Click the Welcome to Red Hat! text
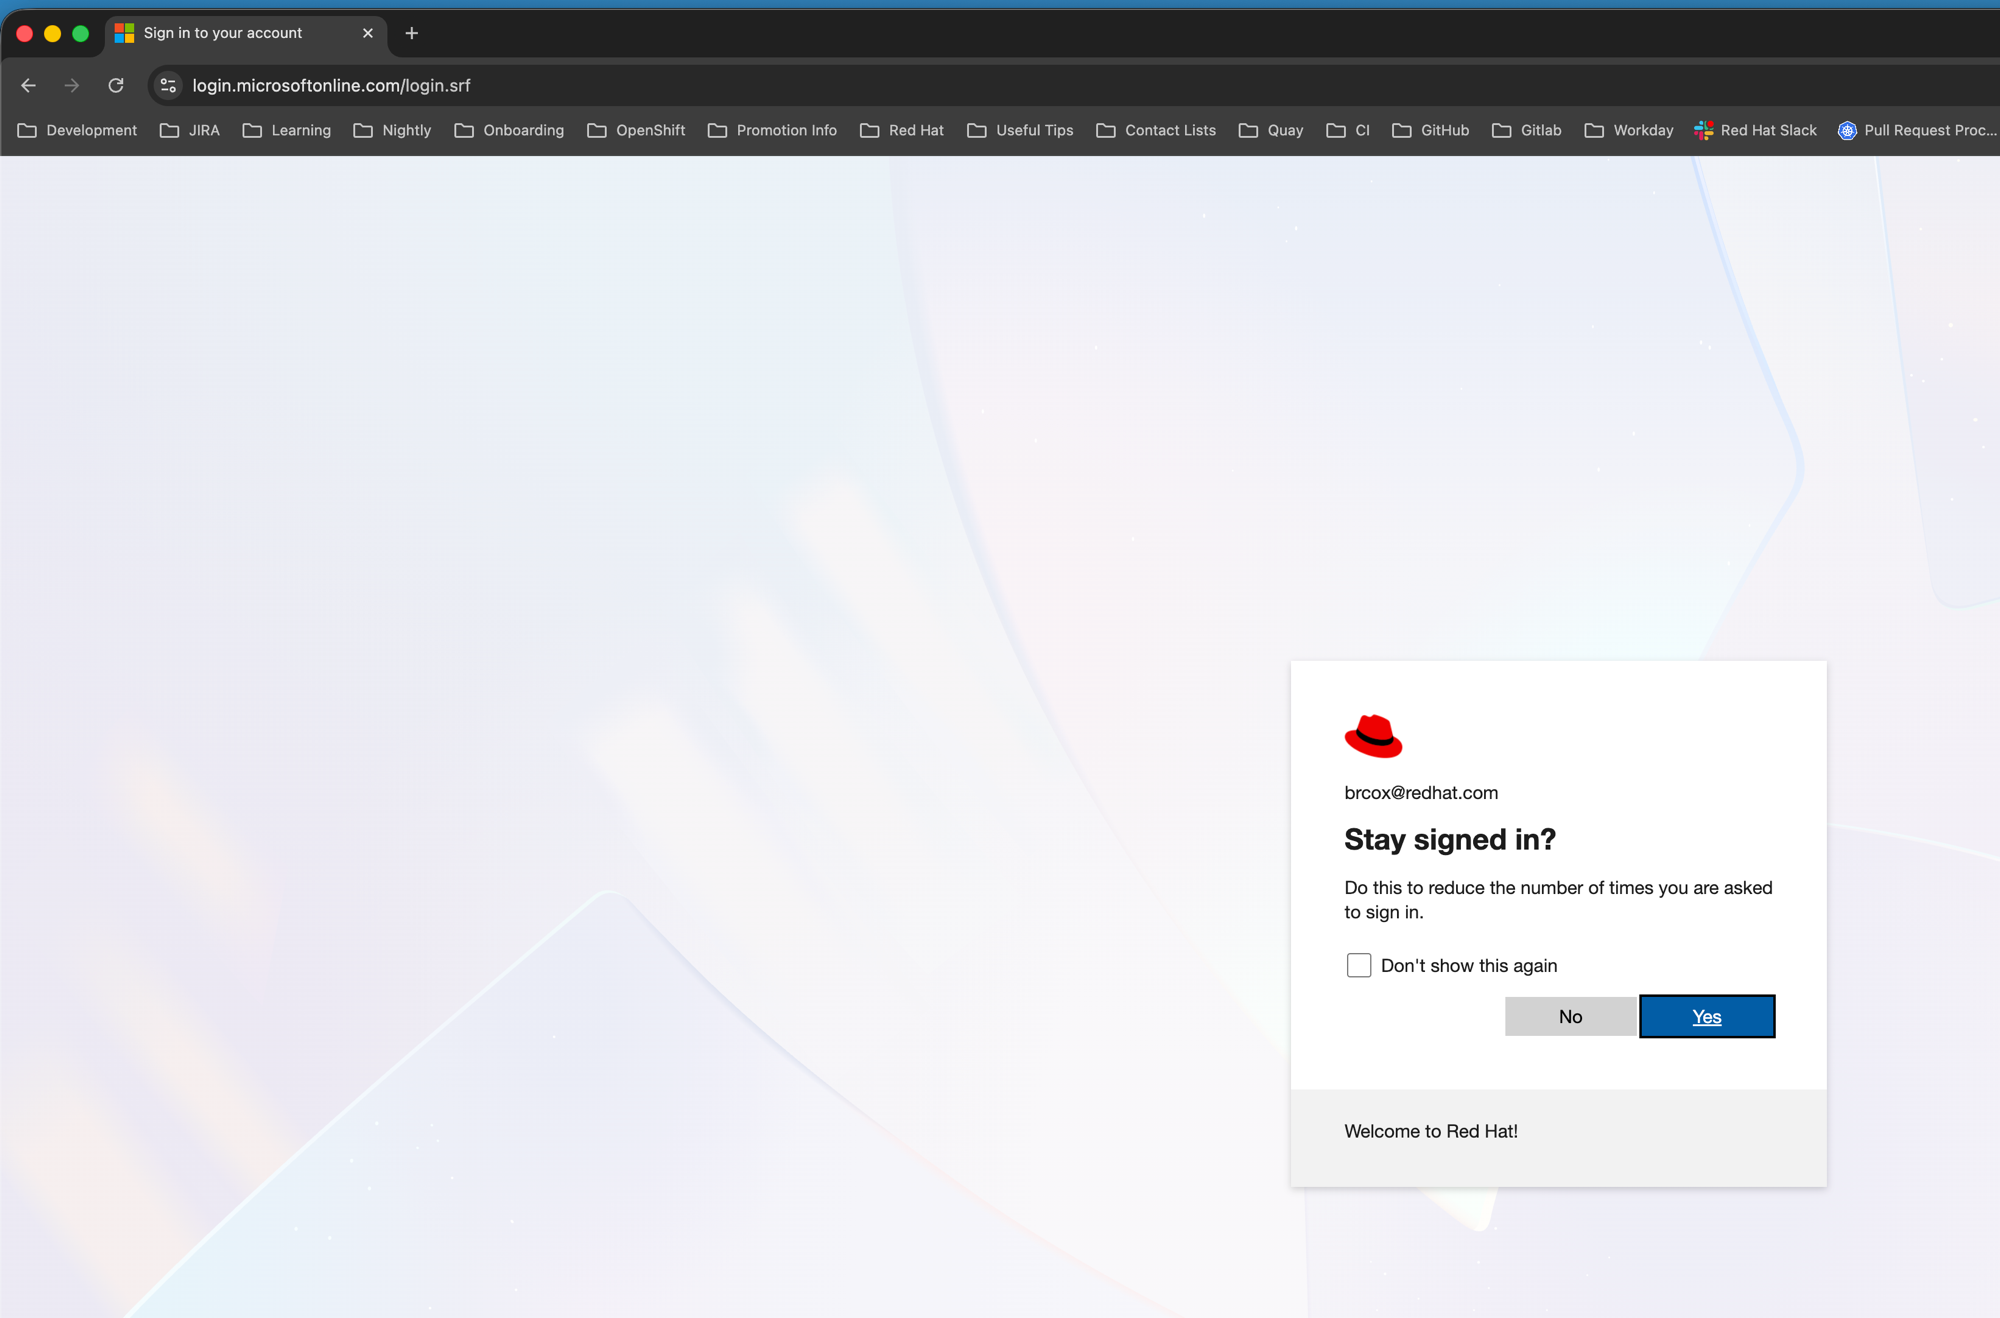Image resolution: width=2000 pixels, height=1318 pixels. [x=1431, y=1131]
